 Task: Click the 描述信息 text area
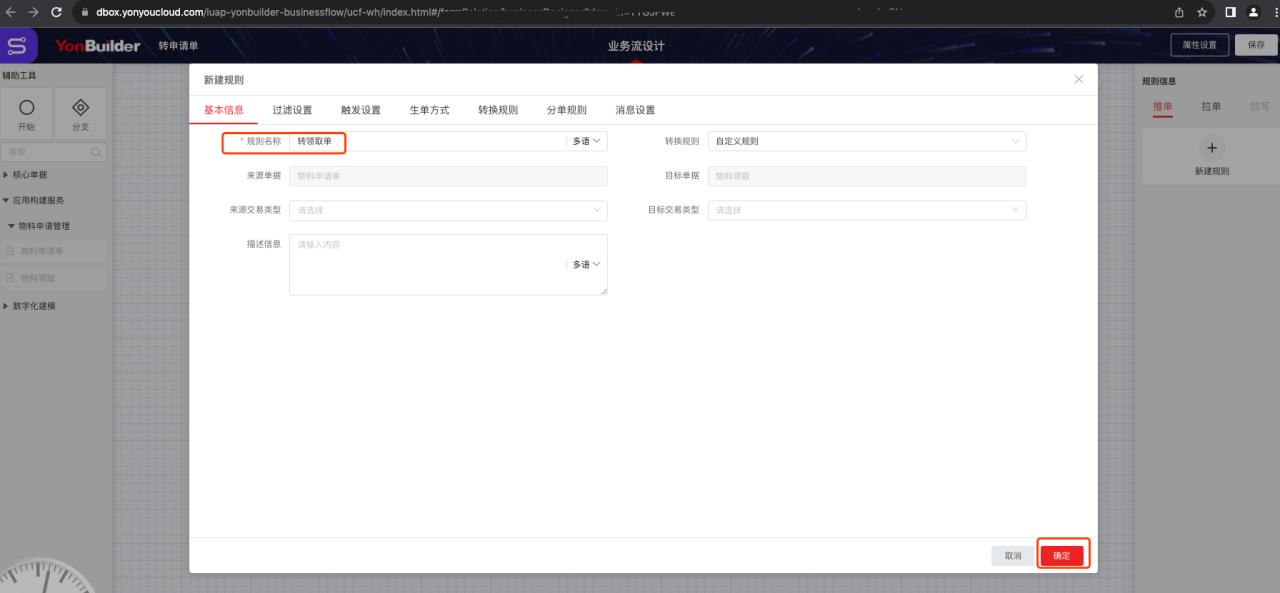448,265
